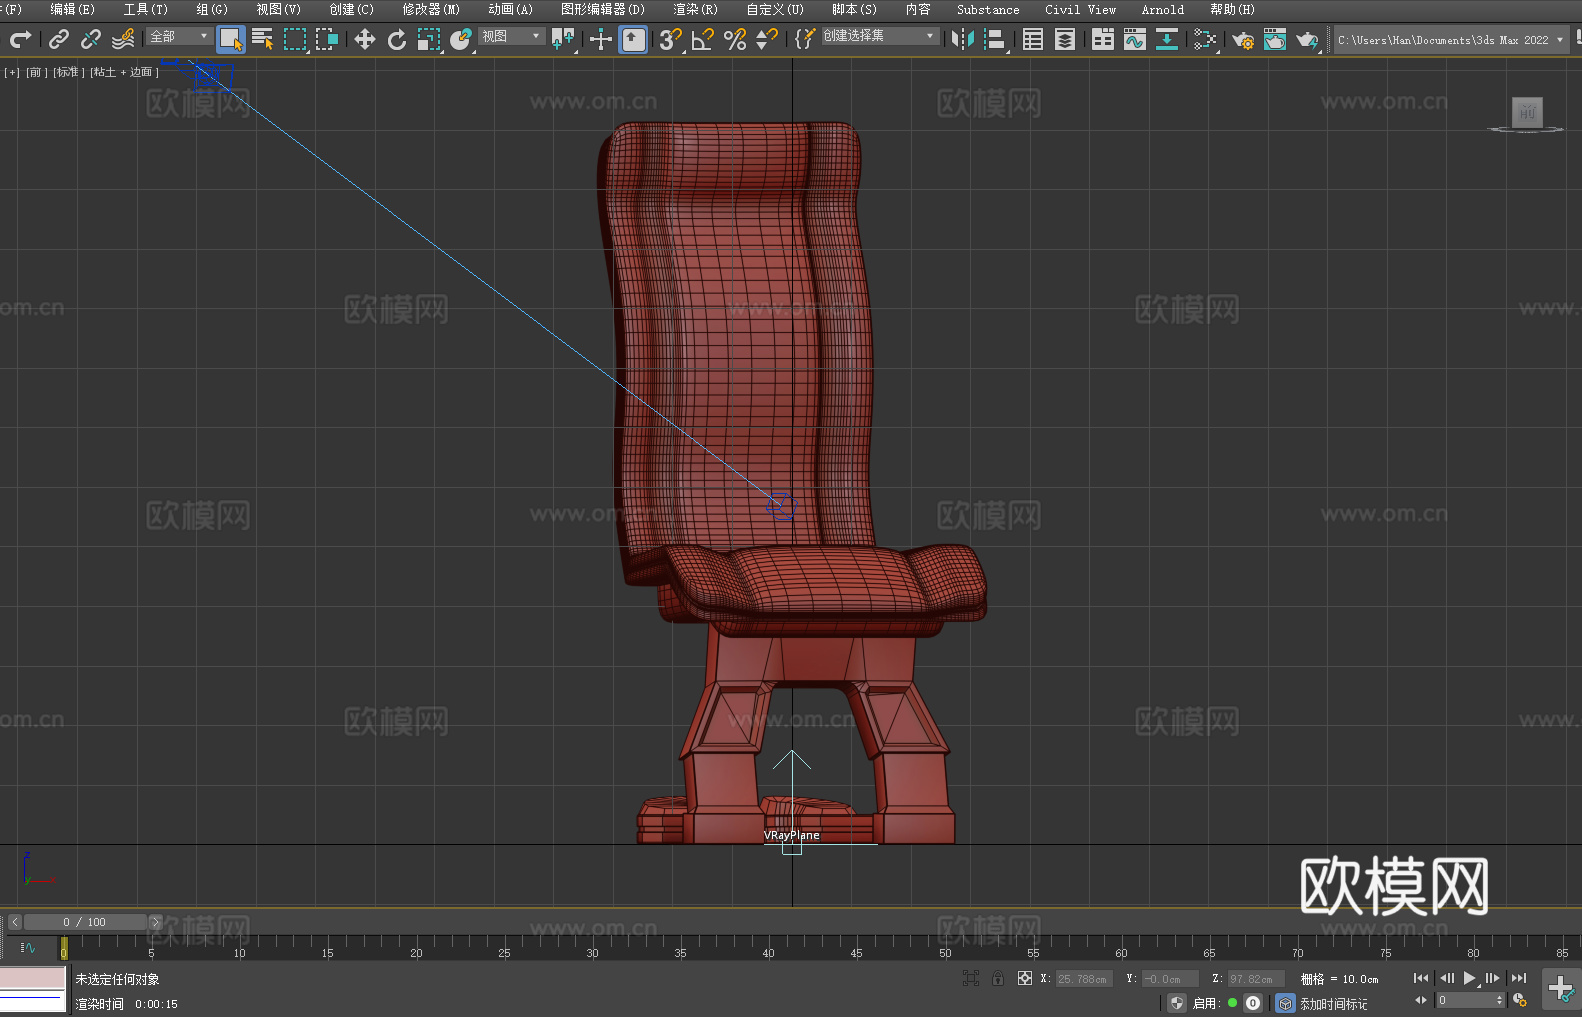Open the project path 3ds Max 2022 dropdown
This screenshot has height=1017, width=1582.
coord(1450,40)
